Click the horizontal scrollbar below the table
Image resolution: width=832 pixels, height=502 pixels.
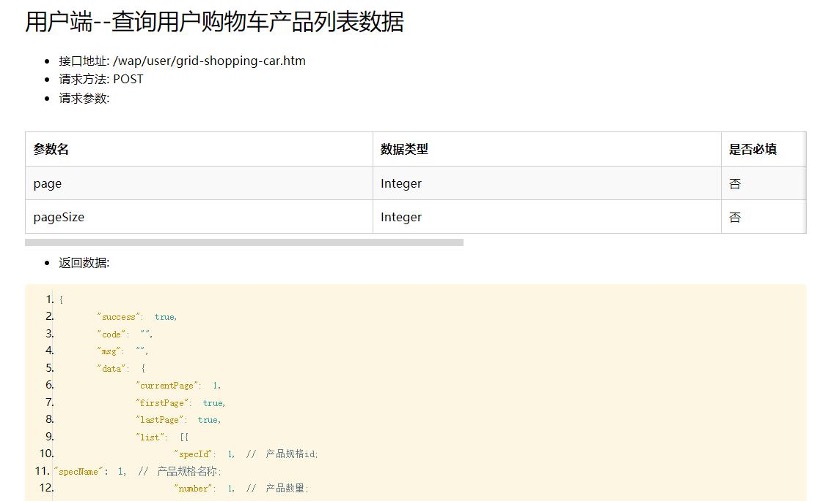pyautogui.click(x=244, y=242)
